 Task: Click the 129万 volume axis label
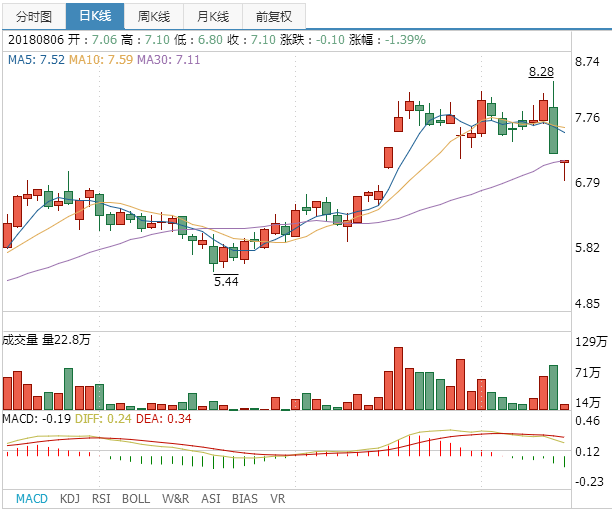click(x=591, y=342)
